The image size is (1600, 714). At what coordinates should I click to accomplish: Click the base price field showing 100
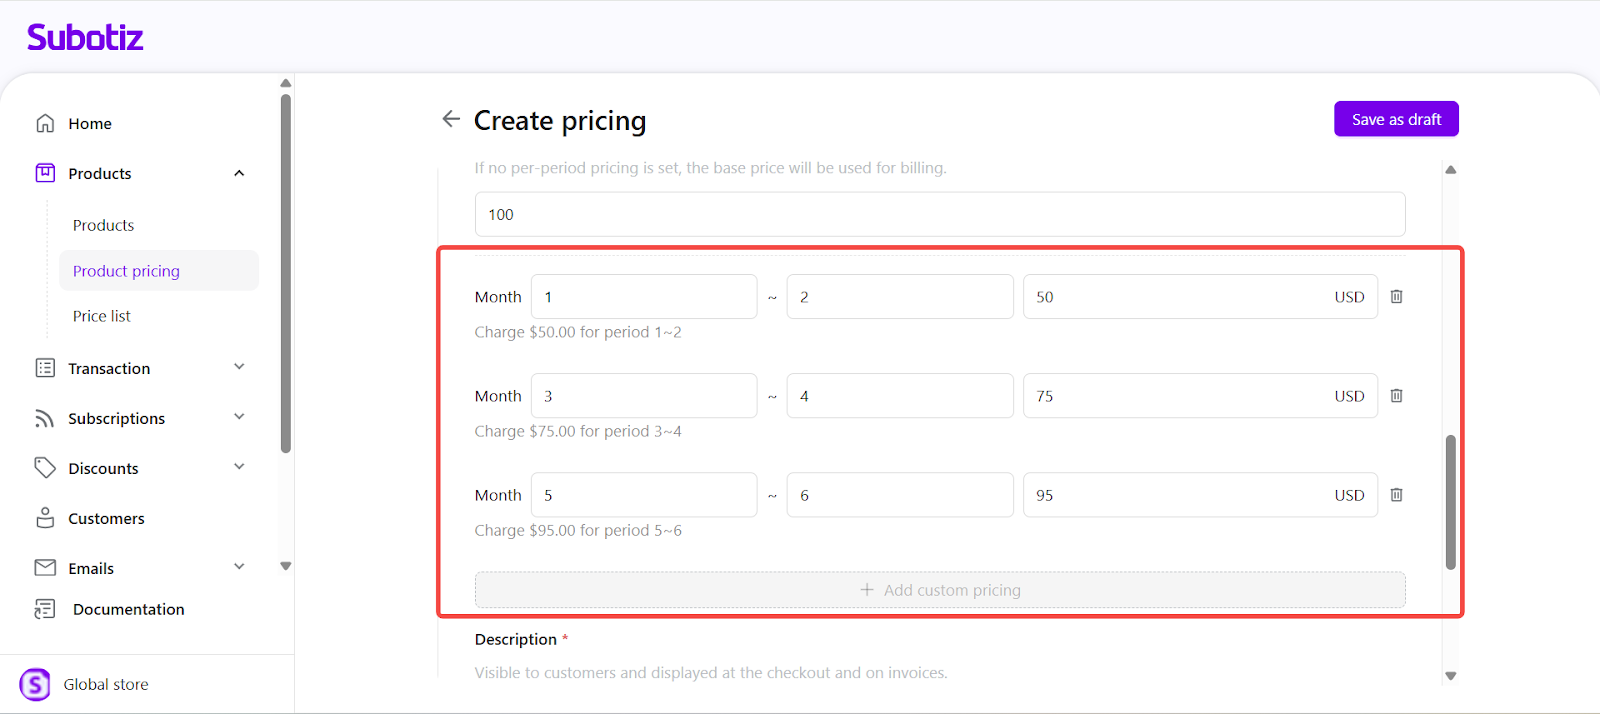939,215
